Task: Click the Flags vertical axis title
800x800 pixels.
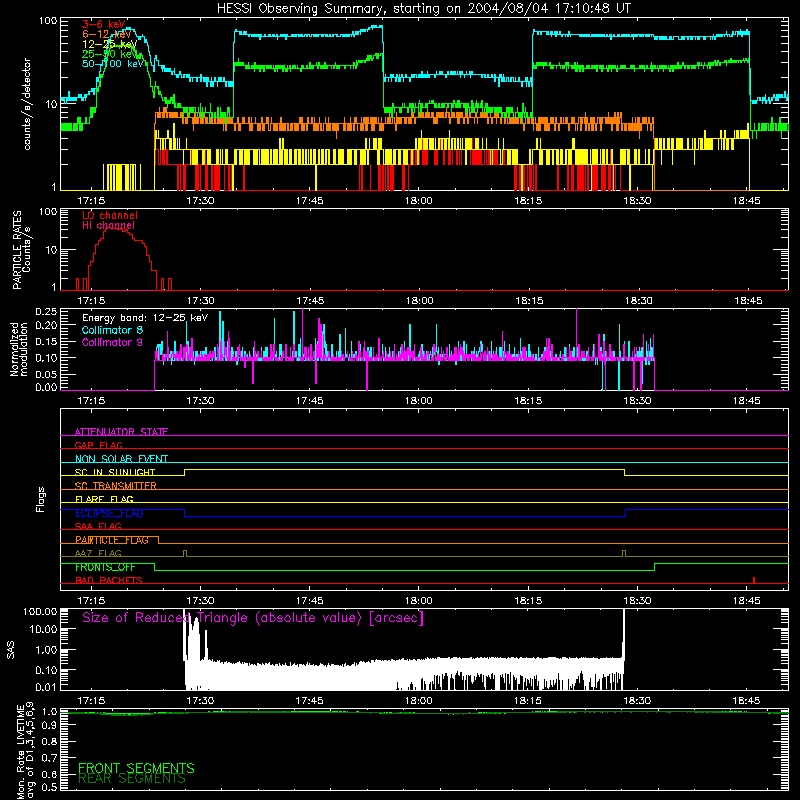Action: 41,499
